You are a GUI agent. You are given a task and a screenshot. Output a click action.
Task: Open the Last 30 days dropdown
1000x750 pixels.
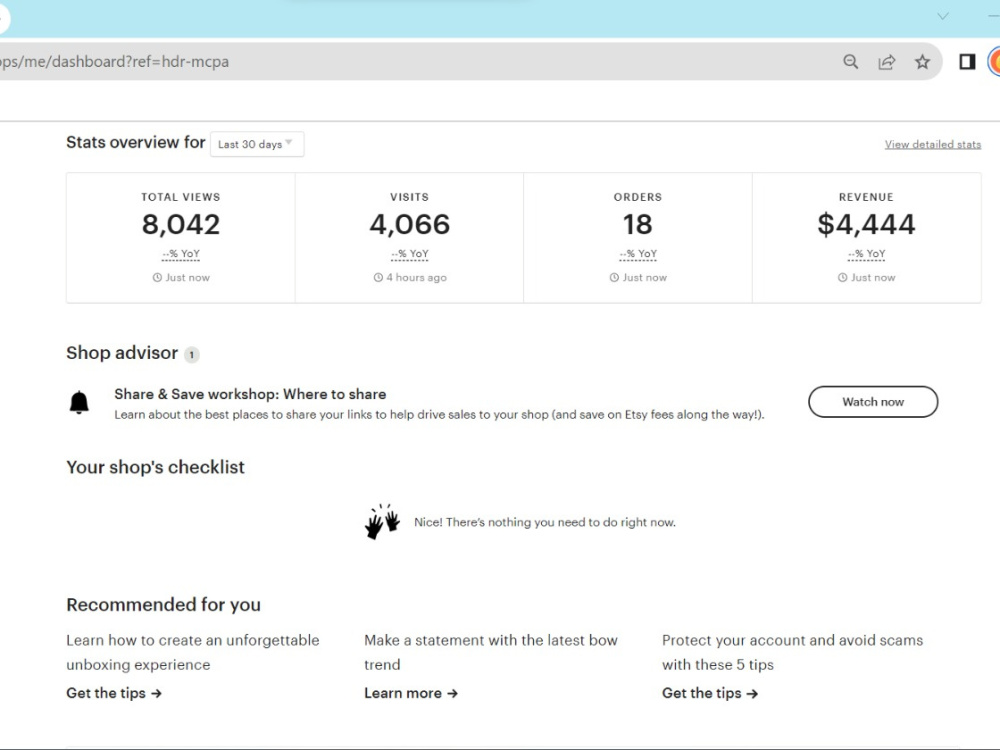pos(257,144)
